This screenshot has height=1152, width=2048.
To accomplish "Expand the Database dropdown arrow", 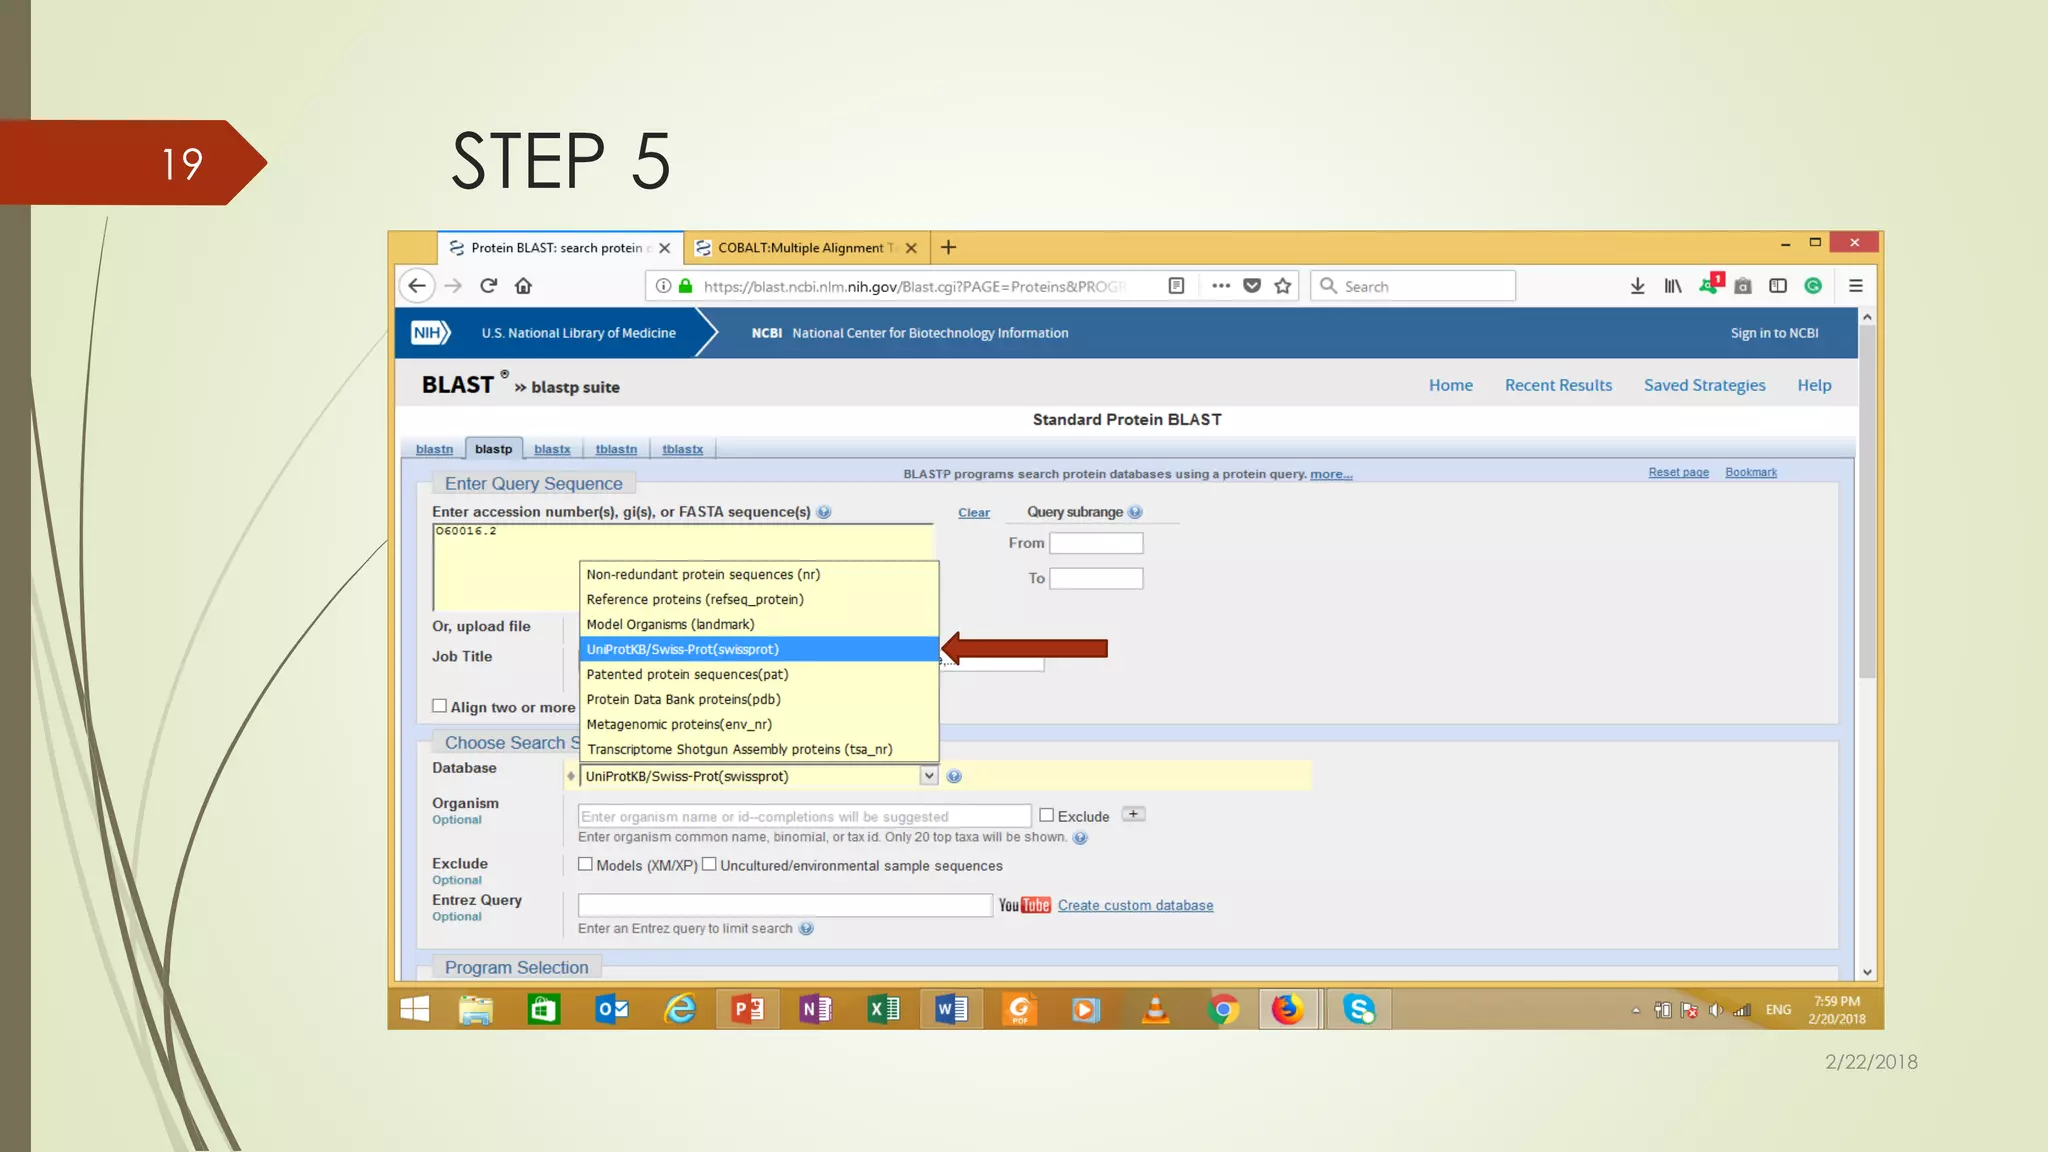I will 928,776.
